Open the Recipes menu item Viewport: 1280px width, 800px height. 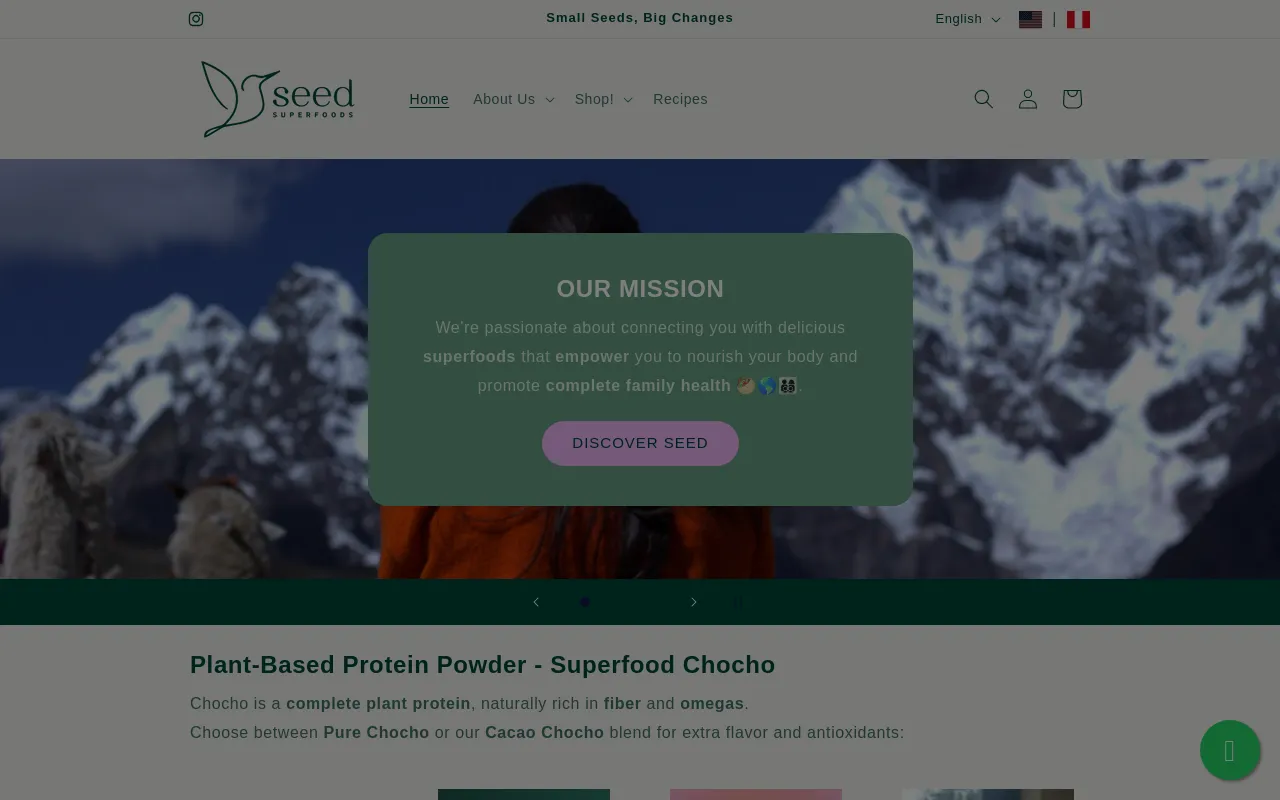click(x=680, y=99)
